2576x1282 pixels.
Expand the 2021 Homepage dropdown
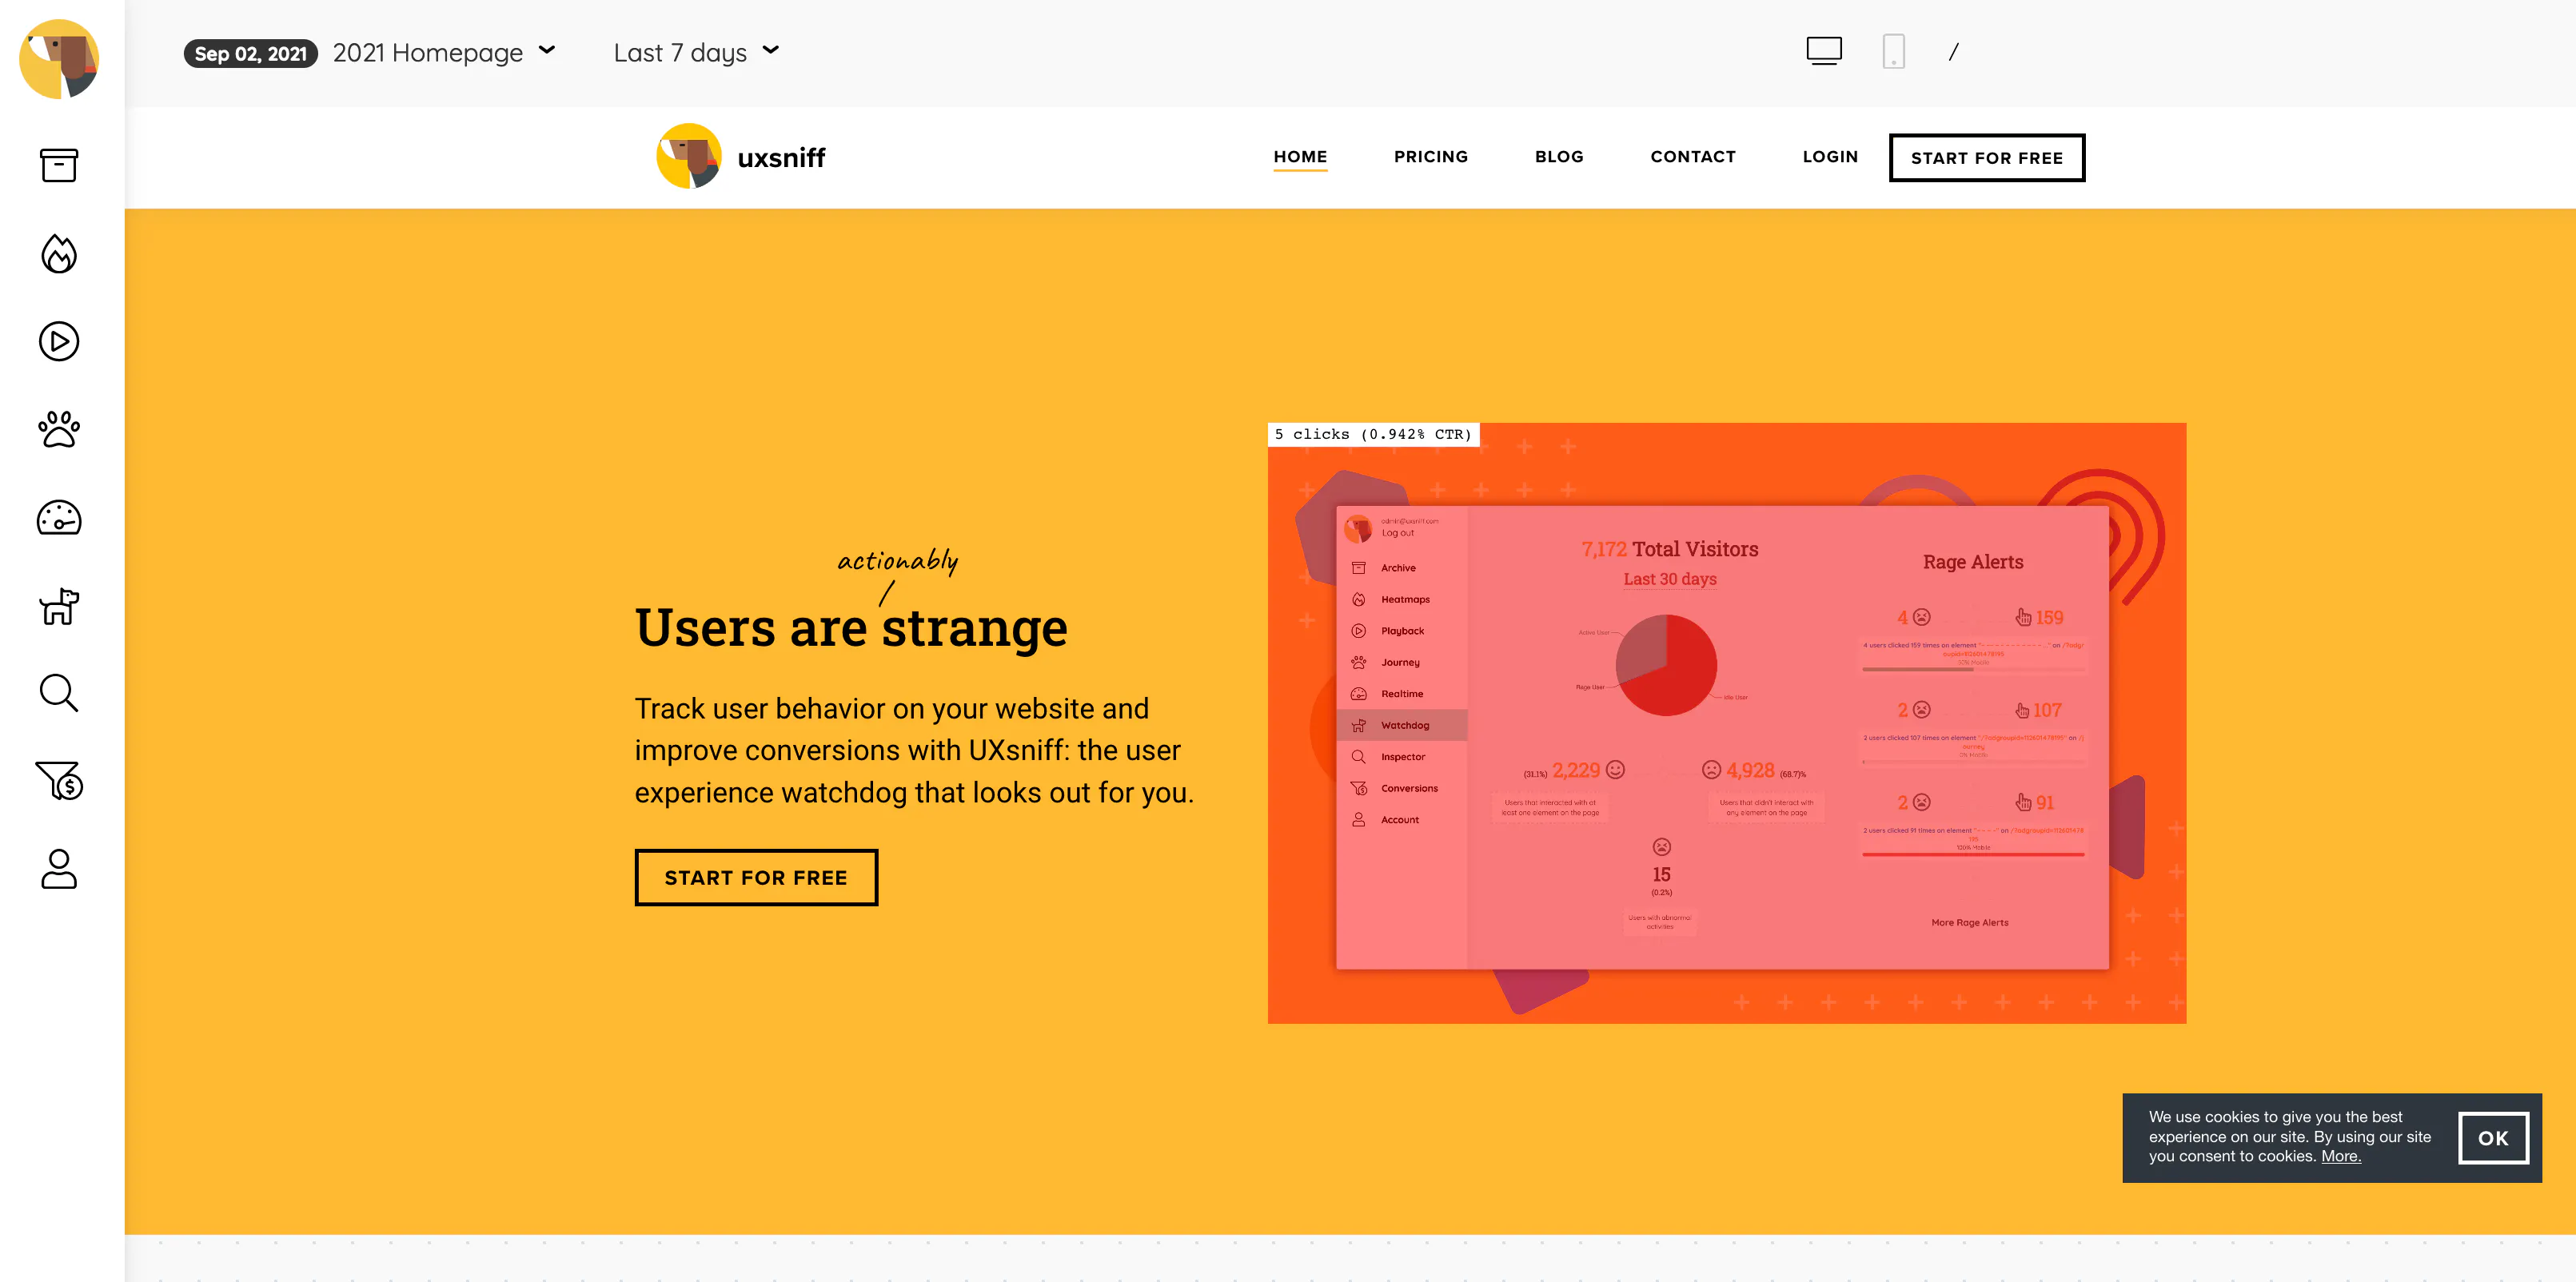(x=444, y=52)
